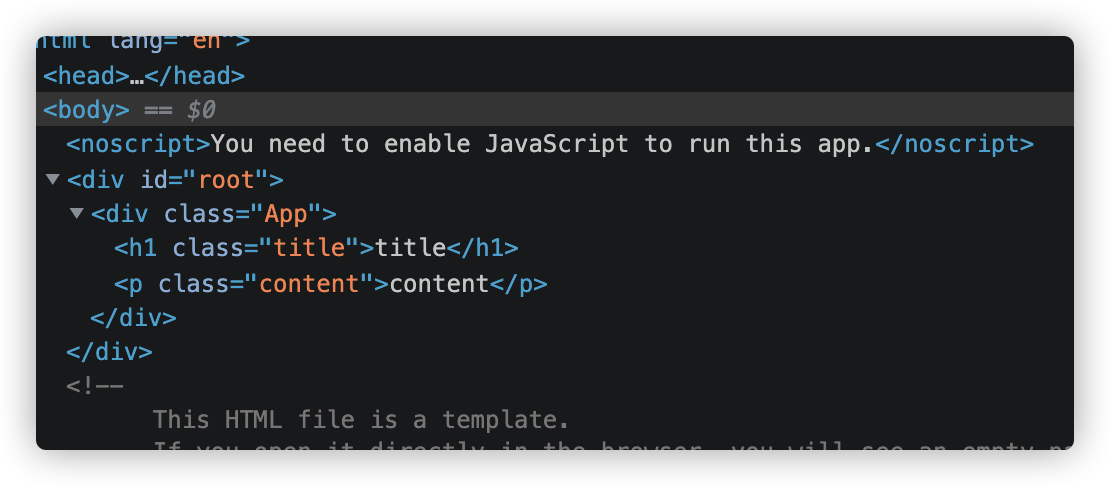Click the paragraph text node "content"
Screen dimensions: 1110x486
point(439,283)
